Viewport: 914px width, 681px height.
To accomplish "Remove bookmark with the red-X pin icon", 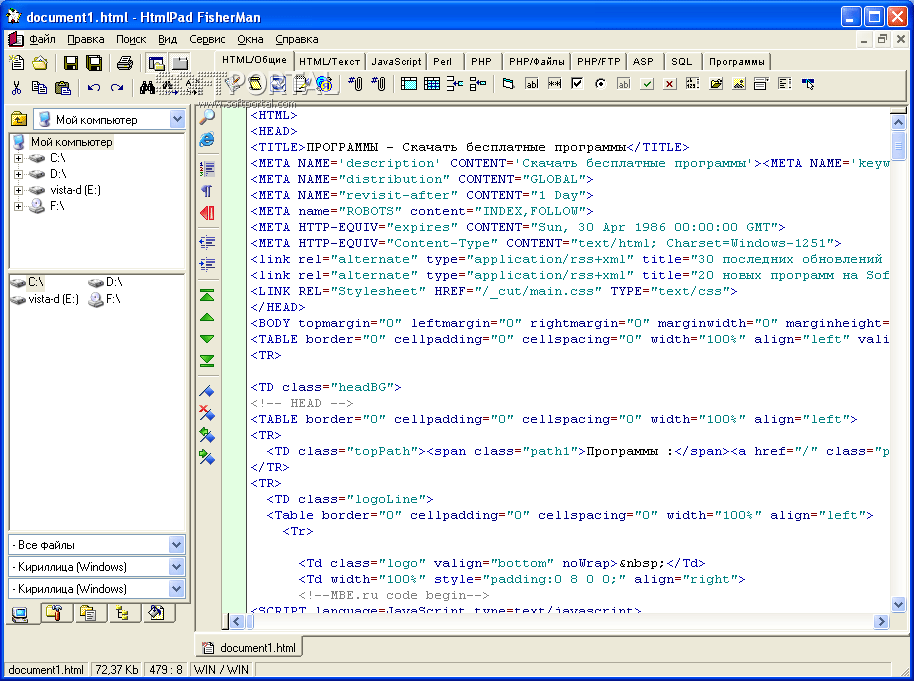I will click(x=207, y=413).
